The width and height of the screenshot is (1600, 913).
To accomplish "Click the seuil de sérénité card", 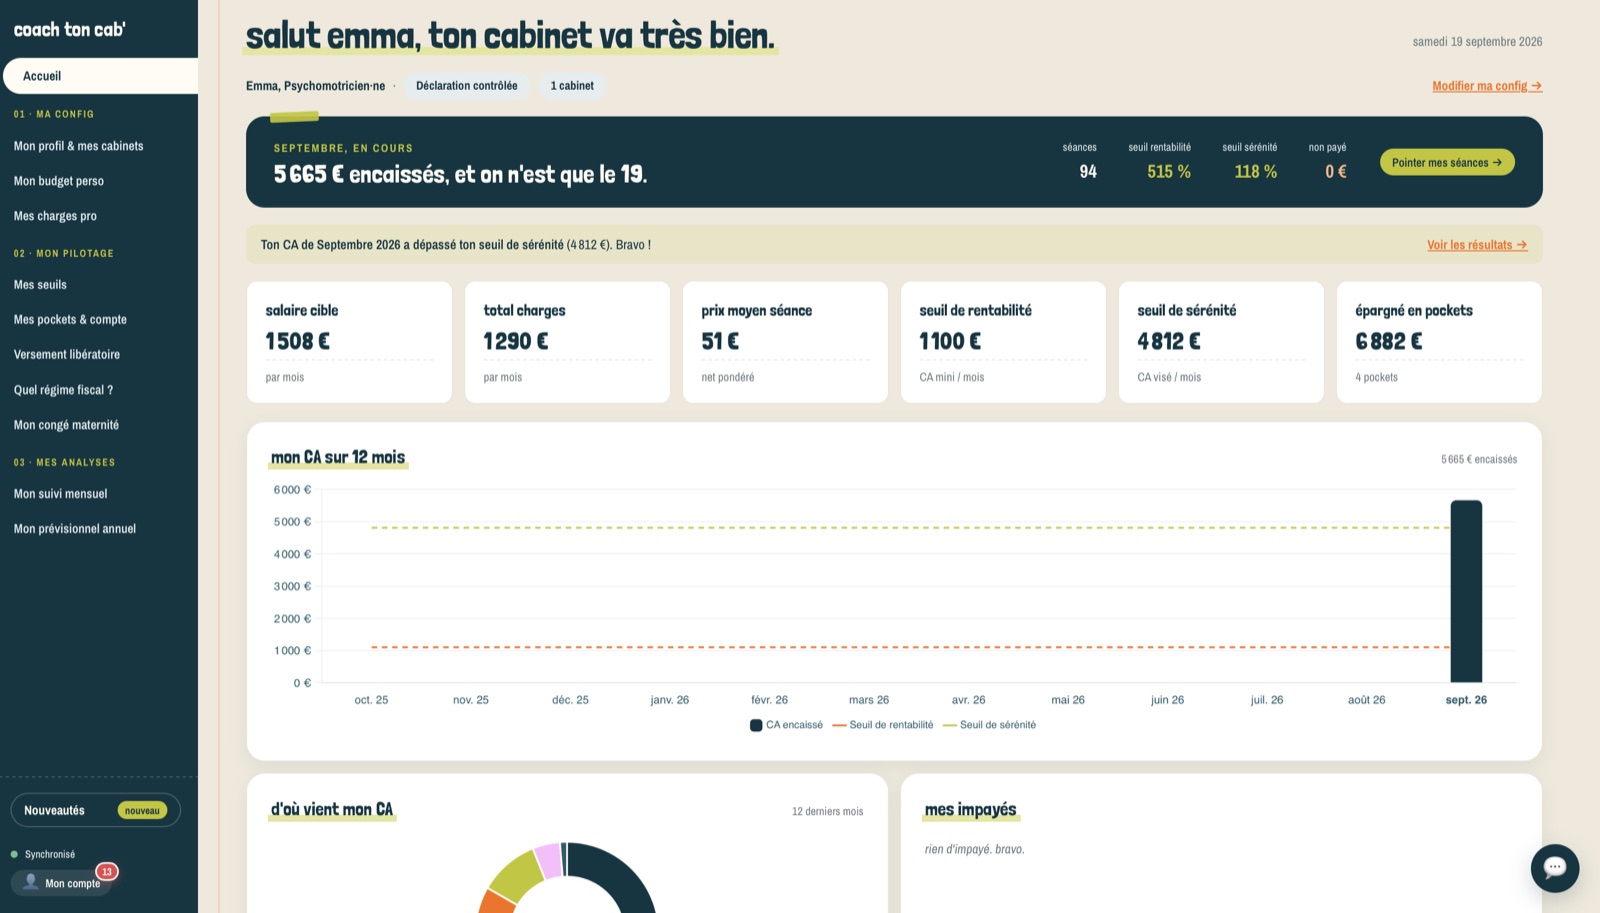I will tap(1221, 342).
